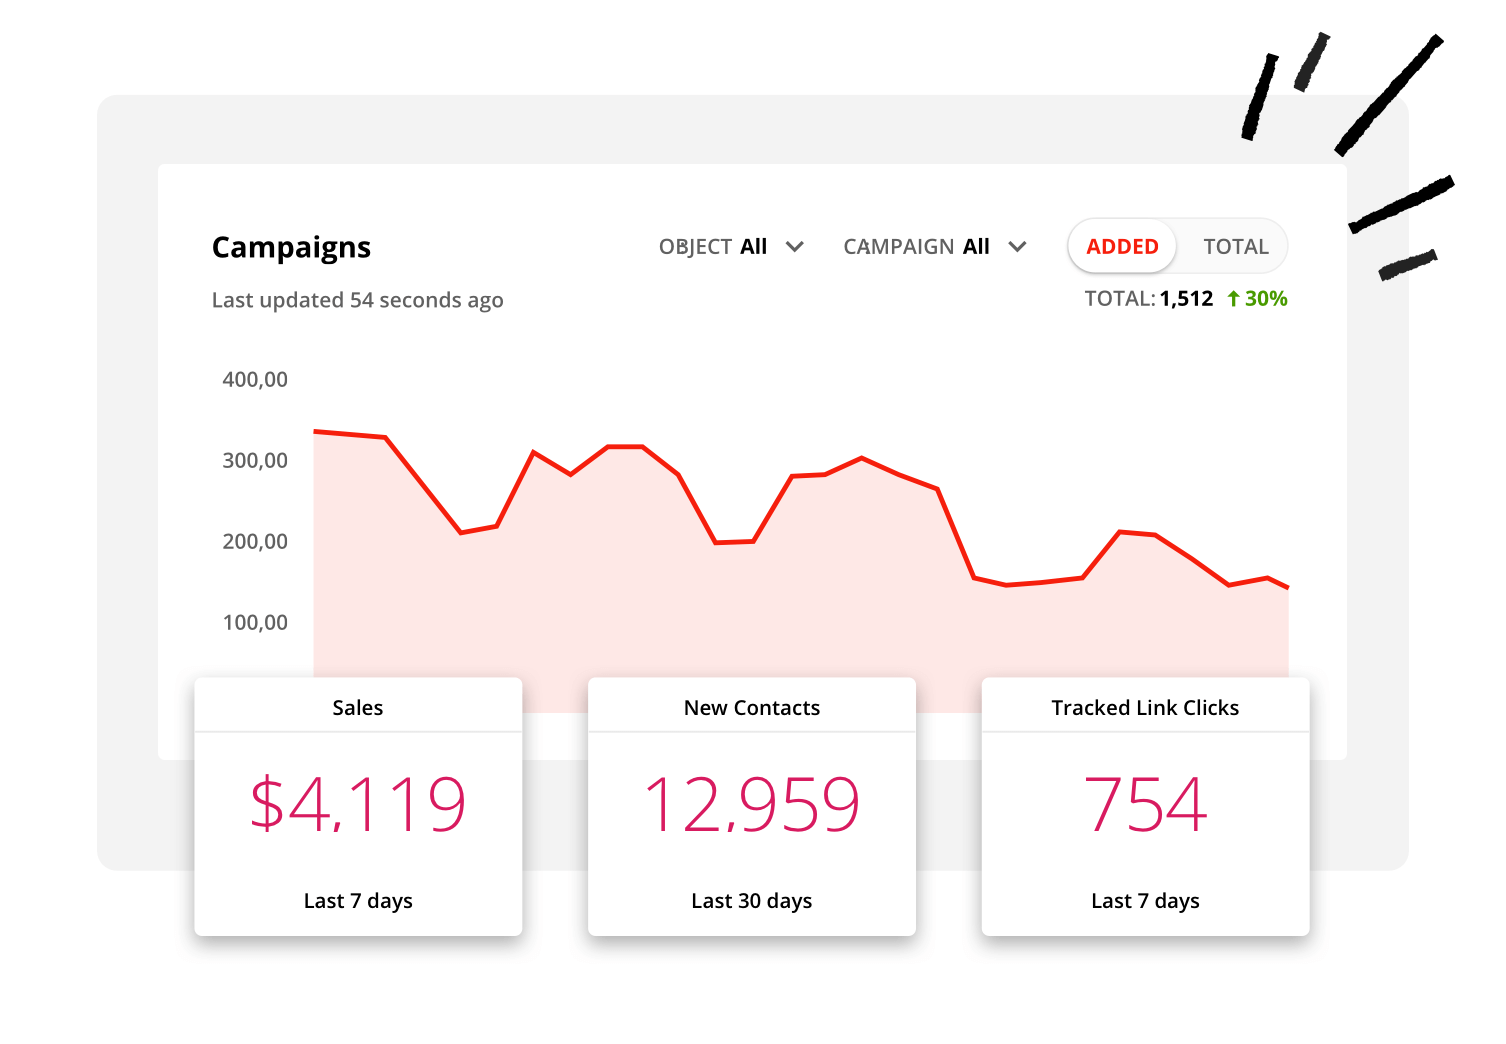Switch the view toggle to TOTAL
The image size is (1506, 1044).
(x=1236, y=246)
